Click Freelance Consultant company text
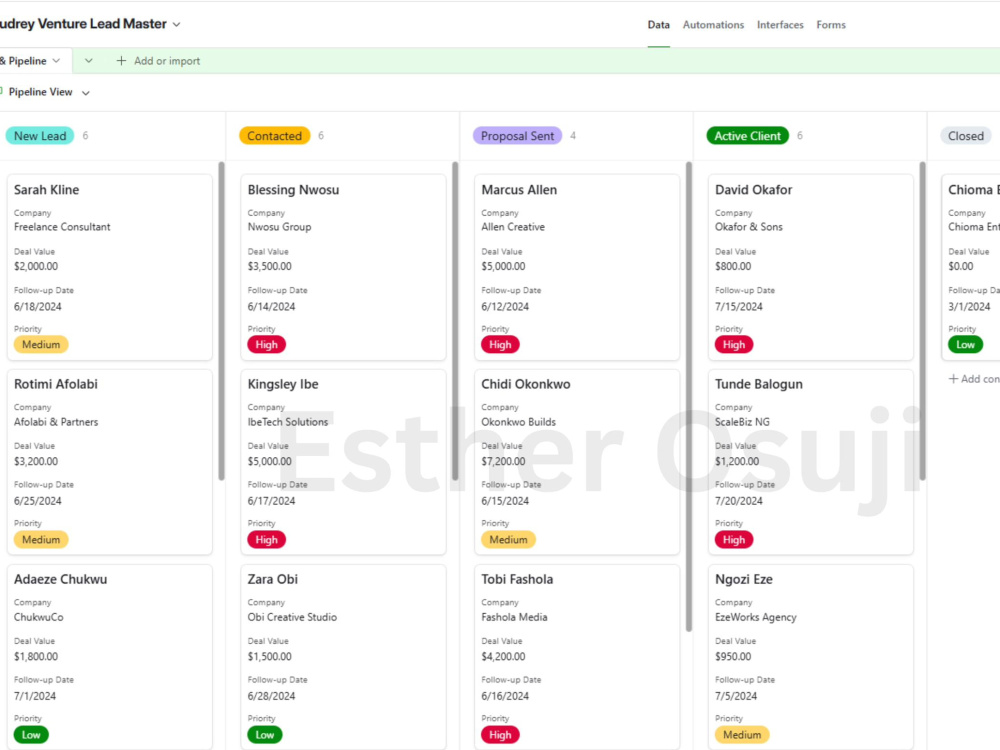 tap(62, 227)
